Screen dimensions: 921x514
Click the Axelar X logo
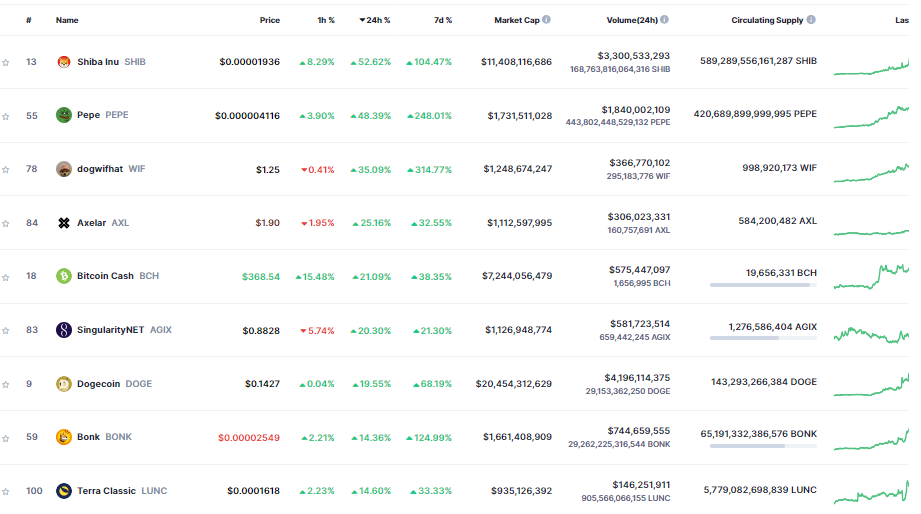(x=63, y=223)
